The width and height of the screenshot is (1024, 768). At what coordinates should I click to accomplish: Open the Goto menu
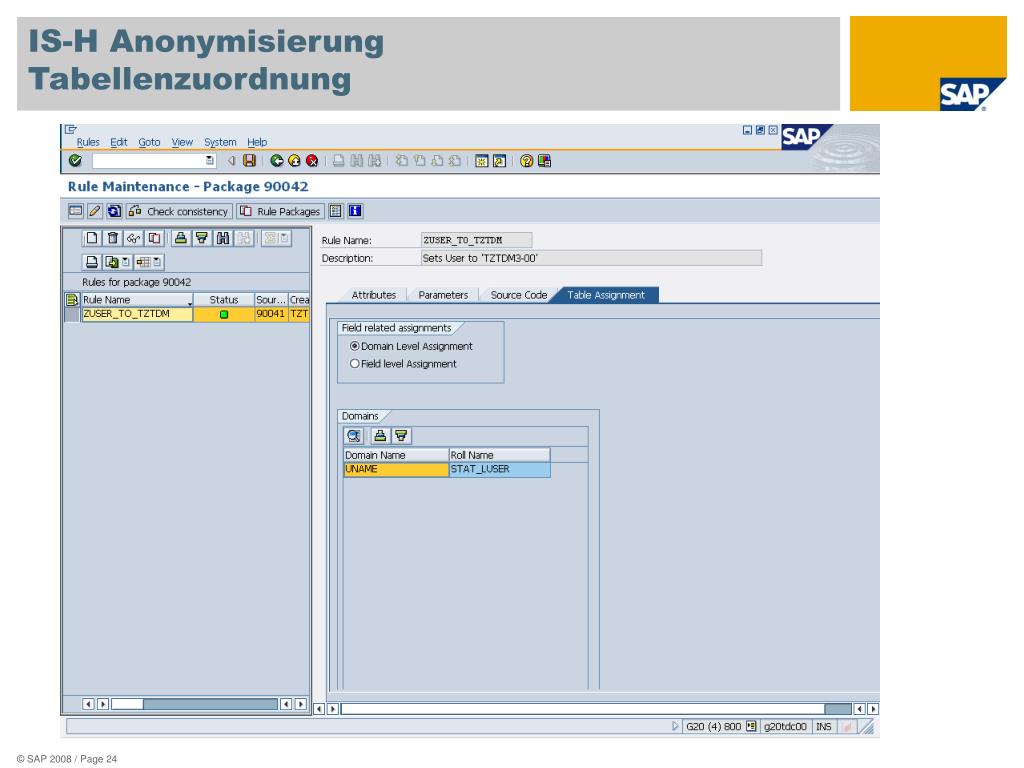click(x=150, y=142)
